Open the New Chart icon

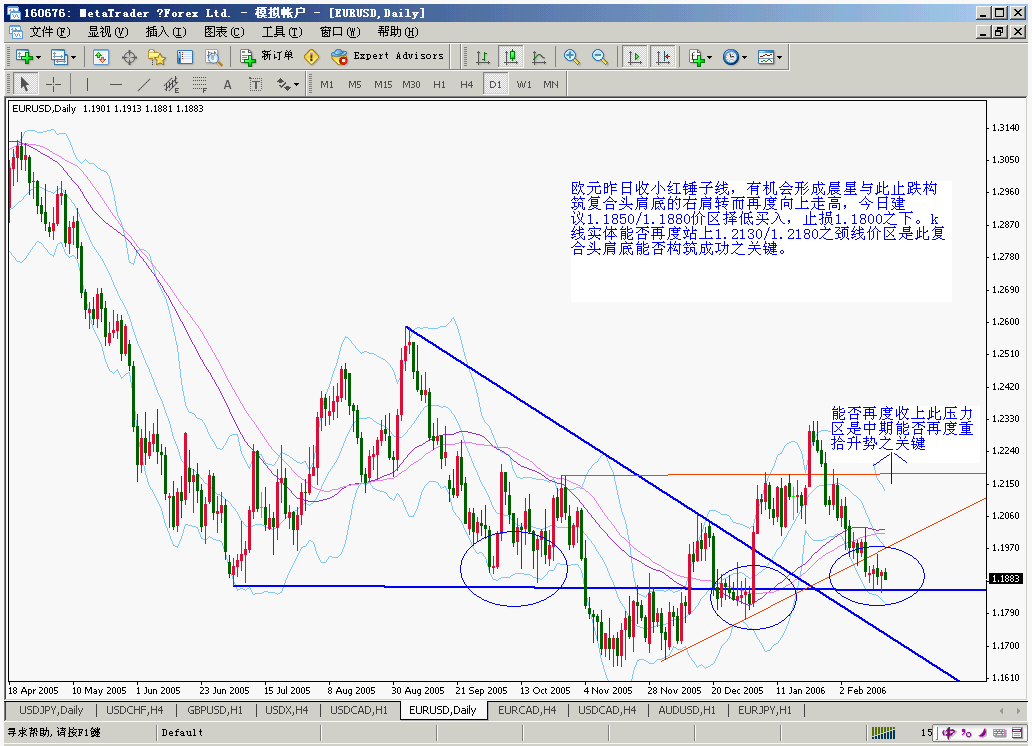tap(24, 57)
